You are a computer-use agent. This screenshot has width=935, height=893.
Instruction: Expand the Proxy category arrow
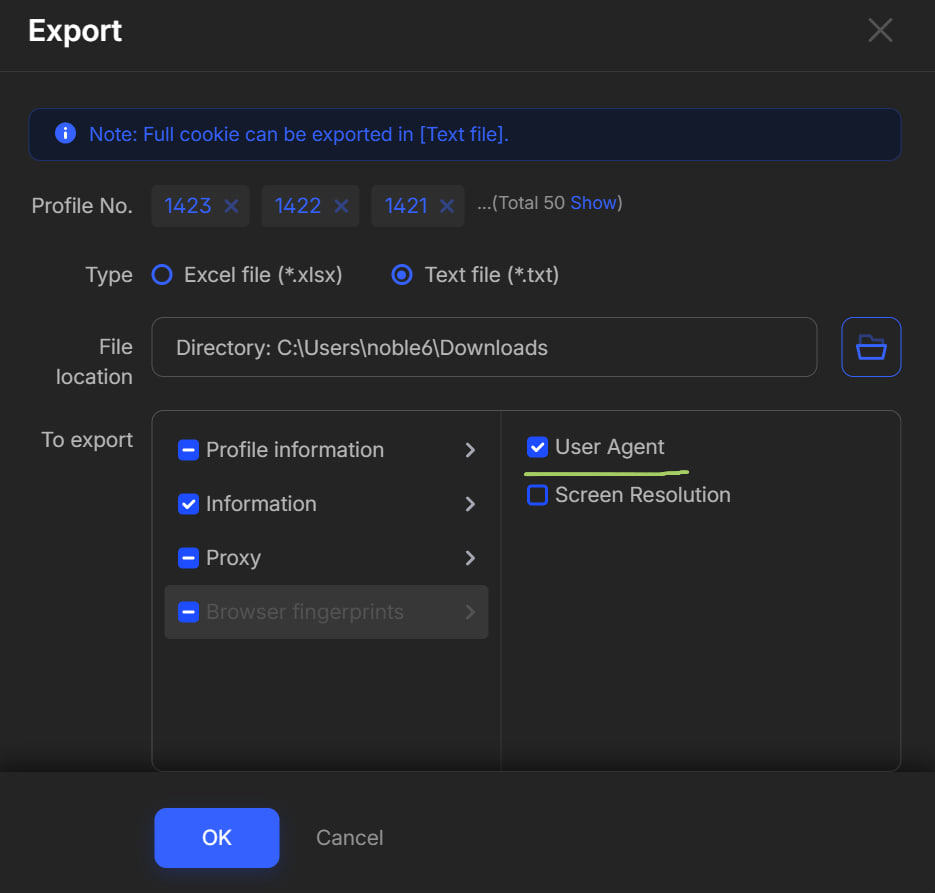click(470, 558)
